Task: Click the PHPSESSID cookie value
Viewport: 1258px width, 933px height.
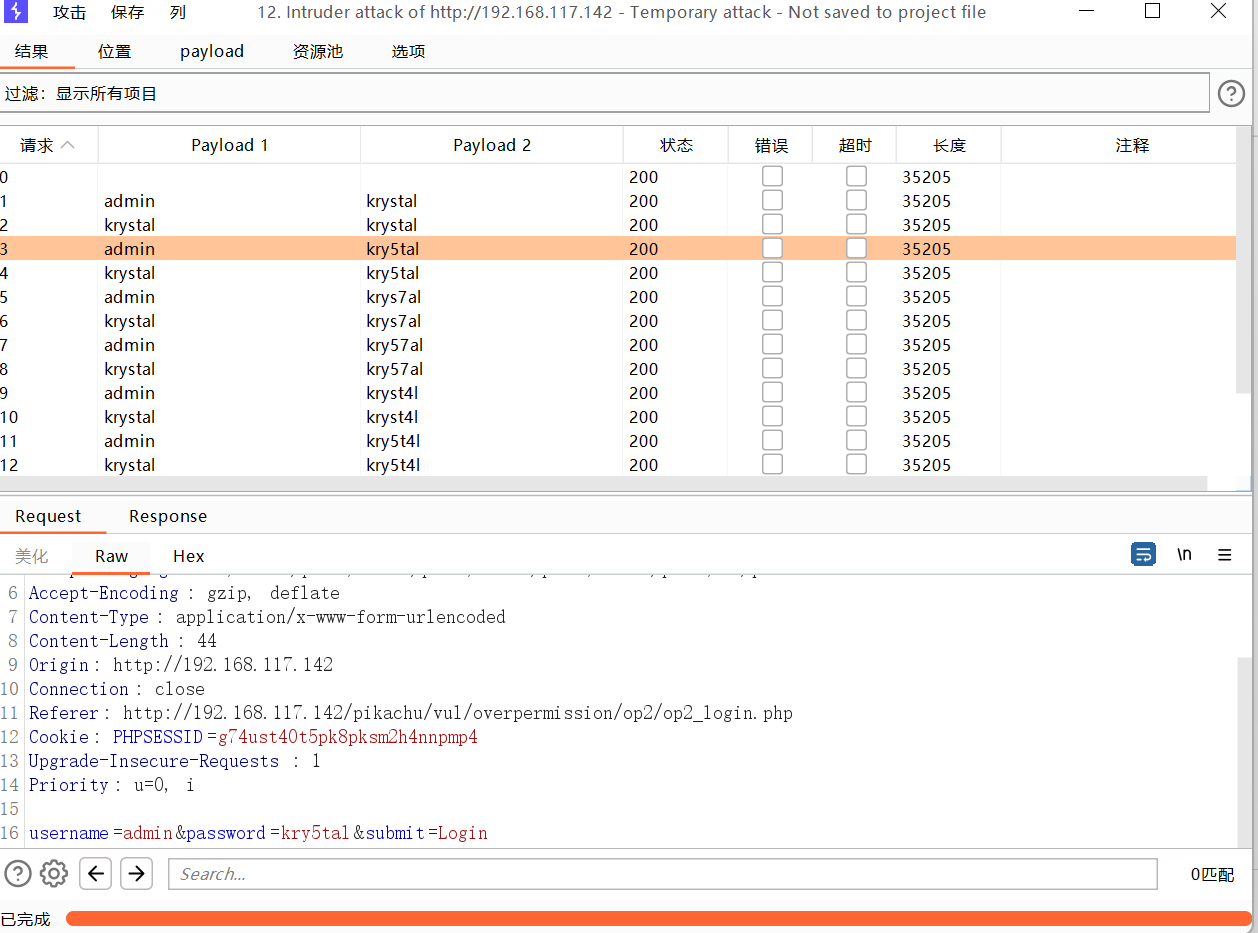Action: click(348, 737)
